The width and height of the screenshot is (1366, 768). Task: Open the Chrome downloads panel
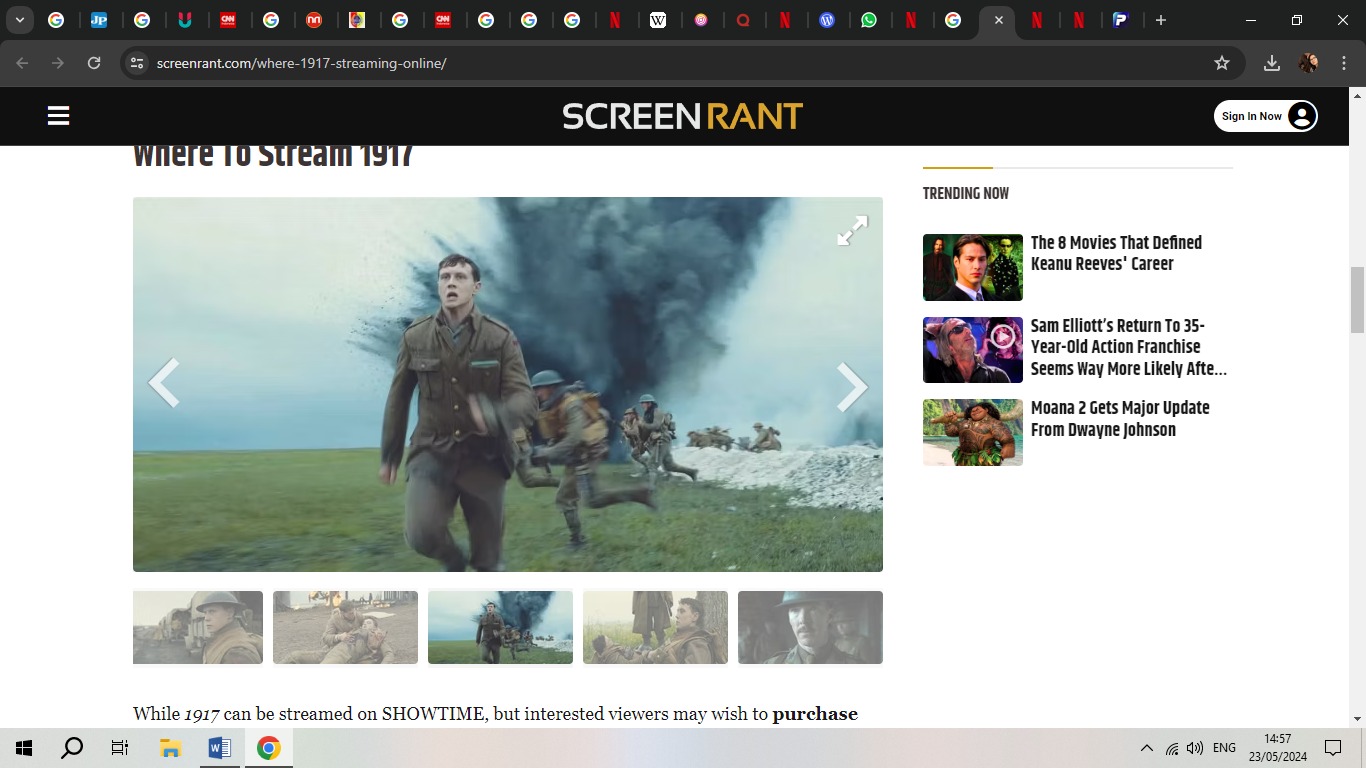coord(1272,63)
